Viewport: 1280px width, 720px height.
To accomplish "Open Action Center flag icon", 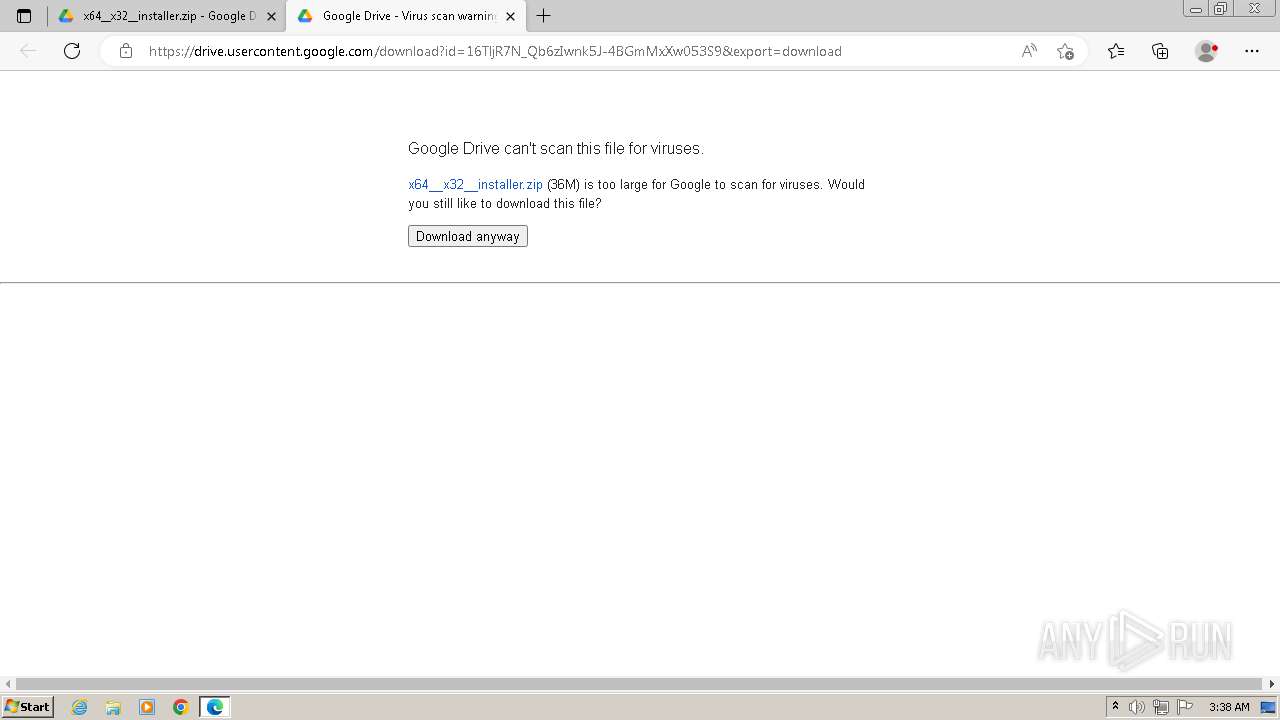I will pos(1185,707).
